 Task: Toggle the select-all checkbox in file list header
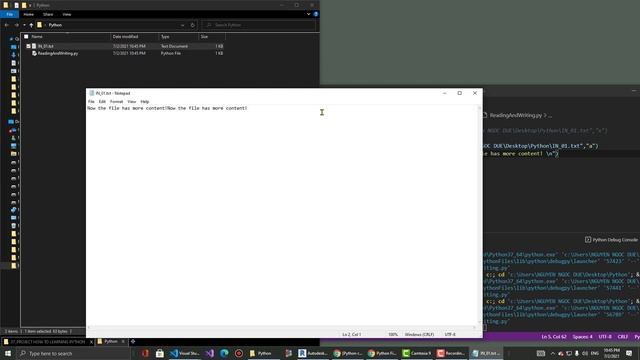click(26, 37)
